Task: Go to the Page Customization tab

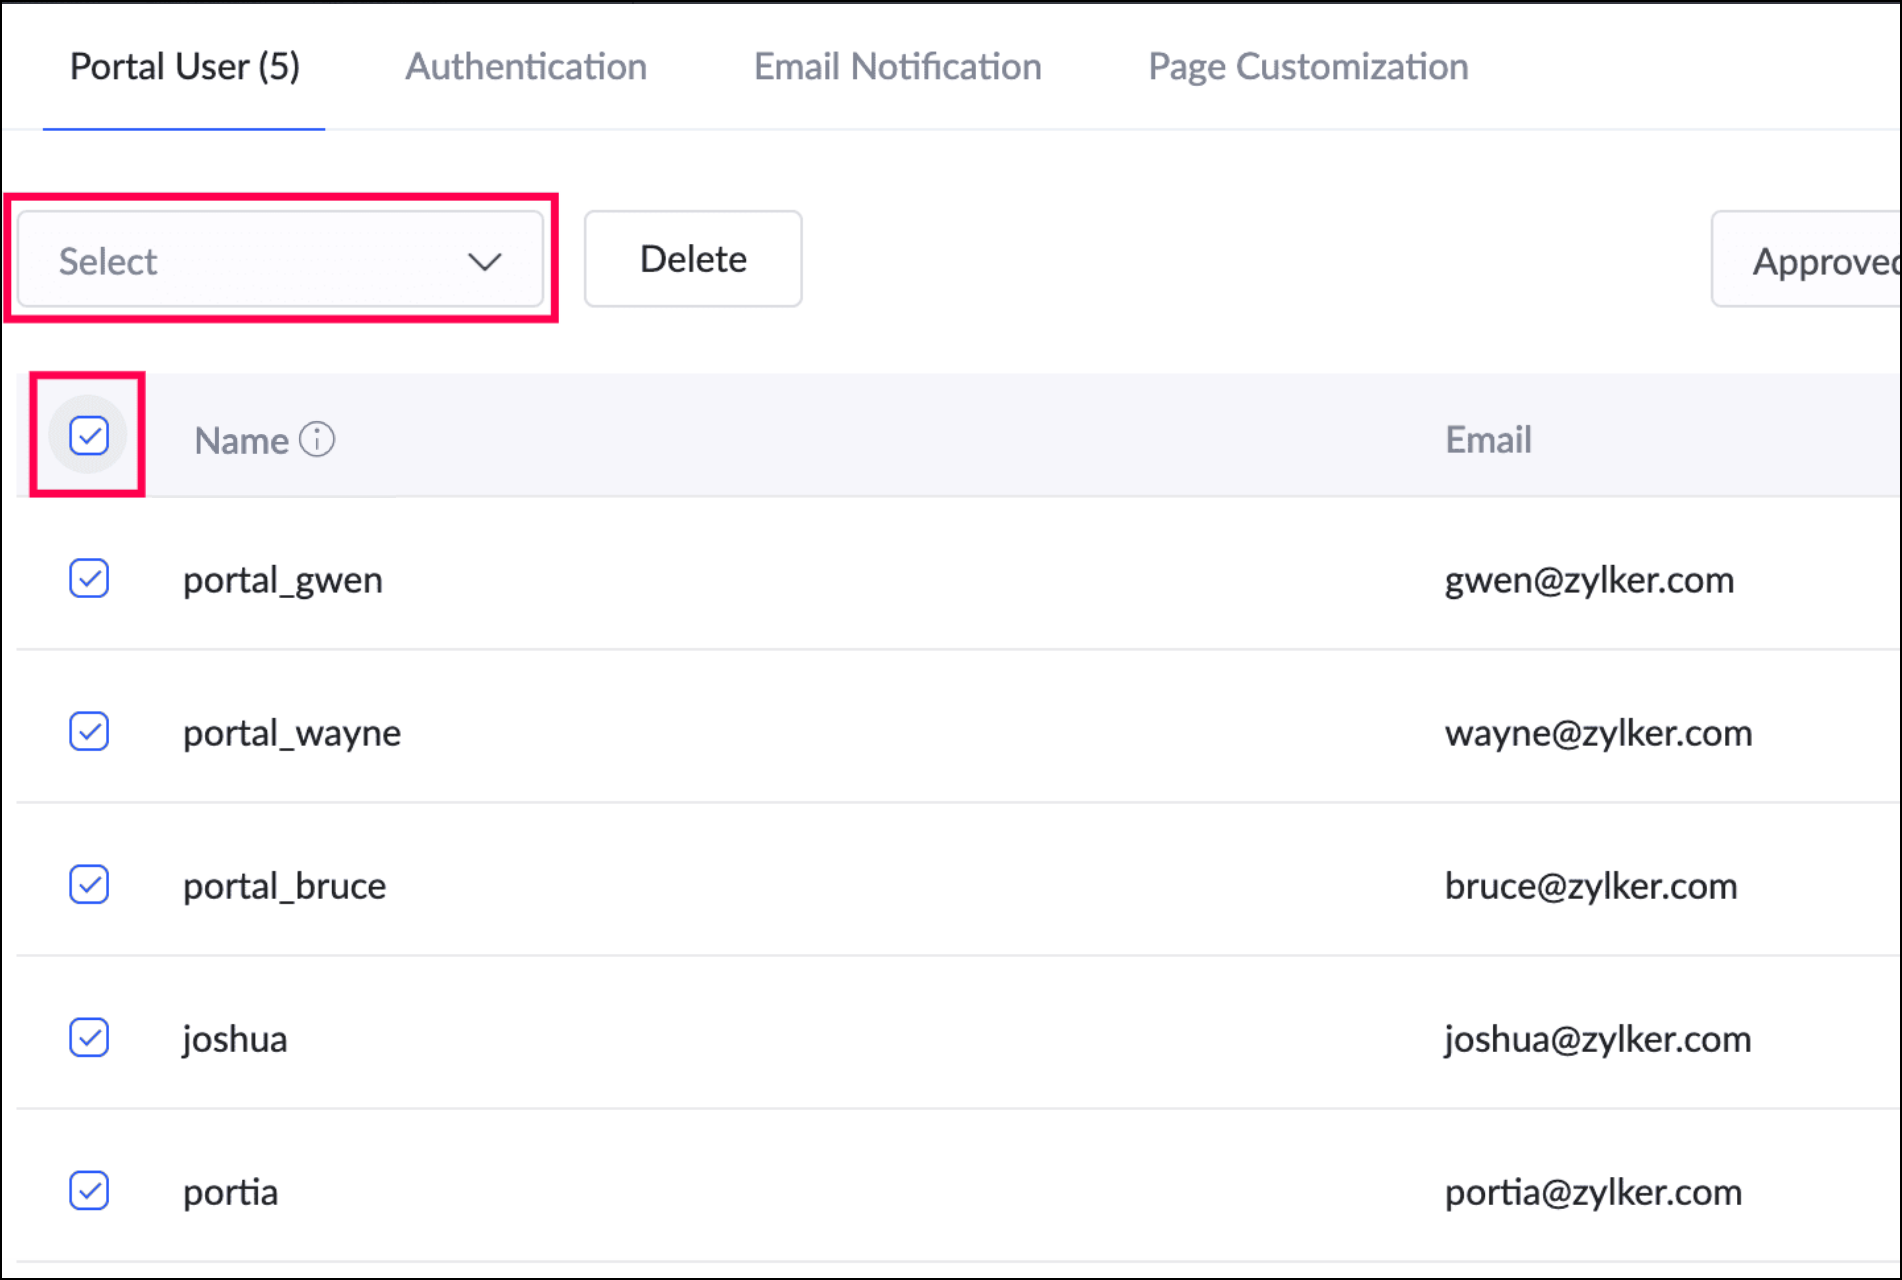Action: (x=1307, y=67)
